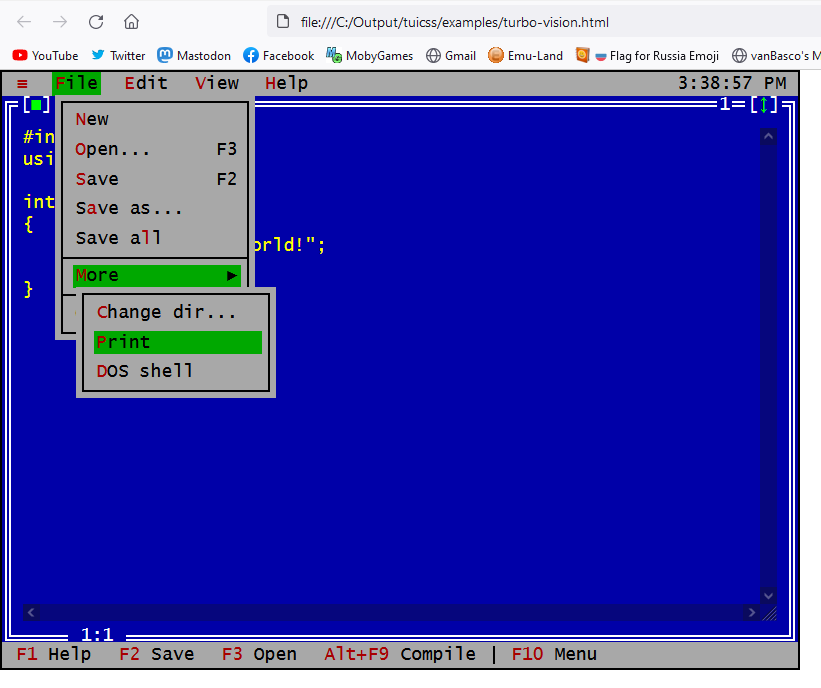Open the Edit menu
Image resolution: width=821 pixels, height=688 pixels.
coord(146,83)
